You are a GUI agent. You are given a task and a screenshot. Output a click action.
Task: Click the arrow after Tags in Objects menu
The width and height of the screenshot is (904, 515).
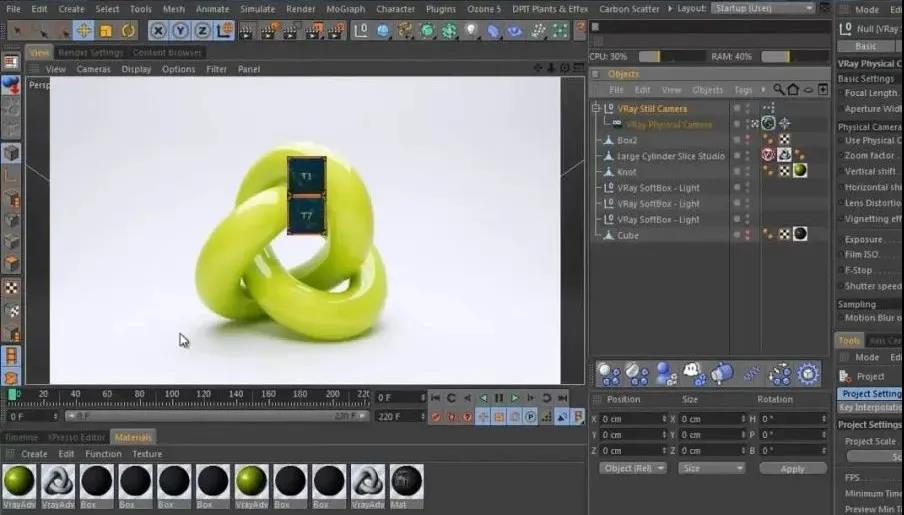point(763,90)
